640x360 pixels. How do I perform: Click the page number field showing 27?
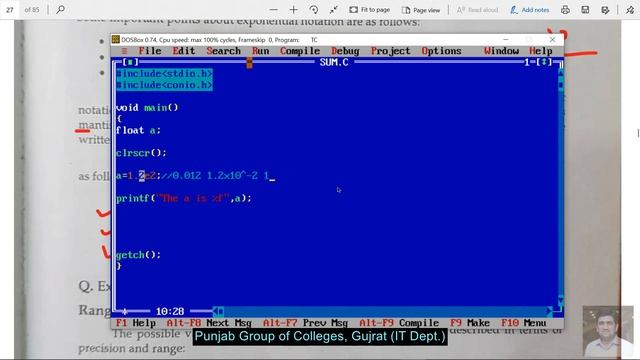pyautogui.click(x=10, y=9)
